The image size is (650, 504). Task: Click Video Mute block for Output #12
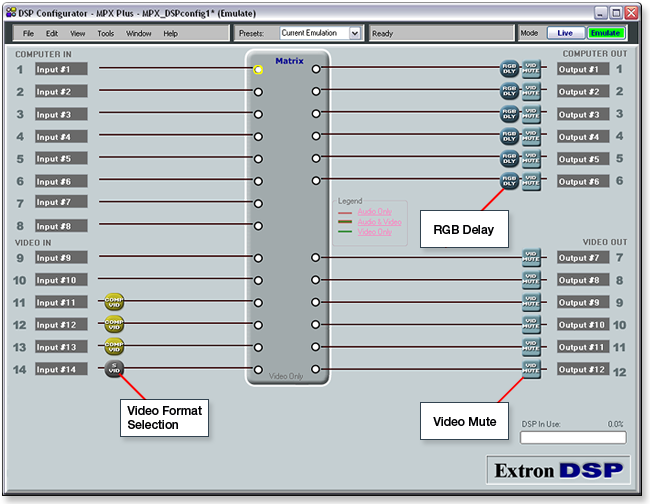(531, 369)
